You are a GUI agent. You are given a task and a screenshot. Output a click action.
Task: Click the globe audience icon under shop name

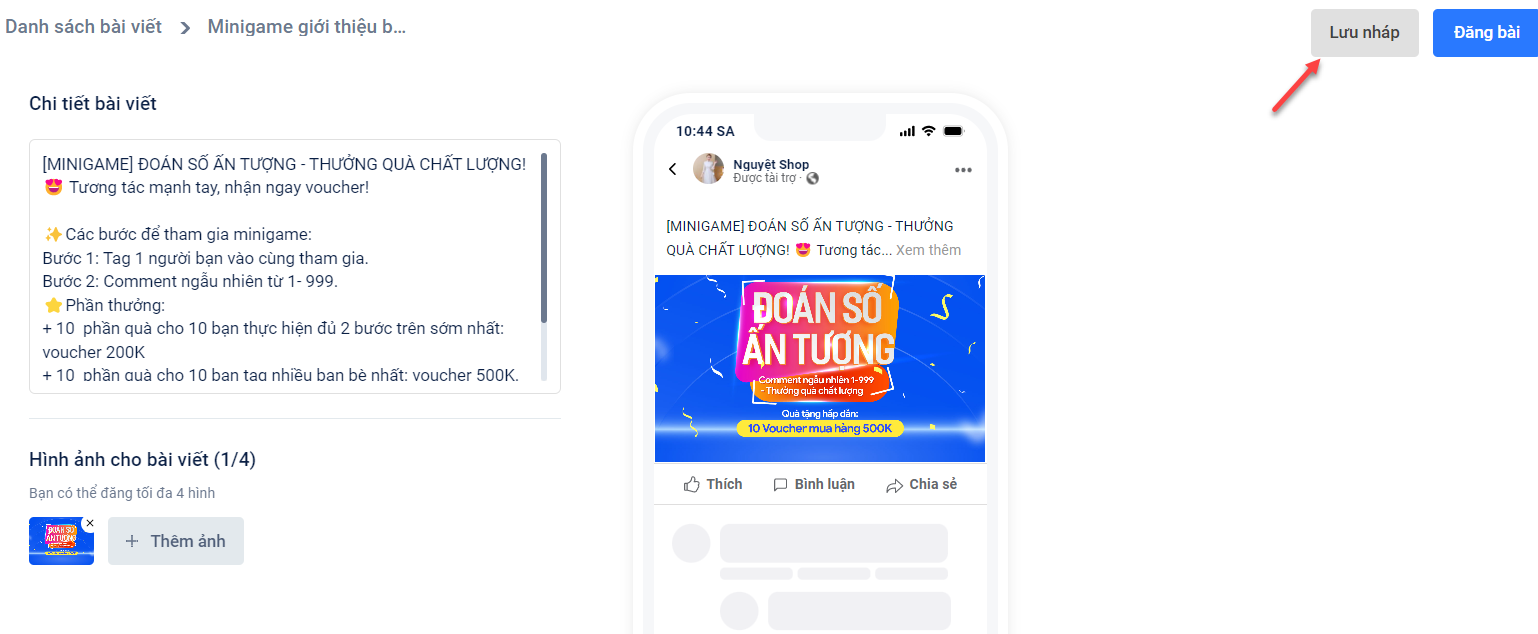click(x=812, y=179)
